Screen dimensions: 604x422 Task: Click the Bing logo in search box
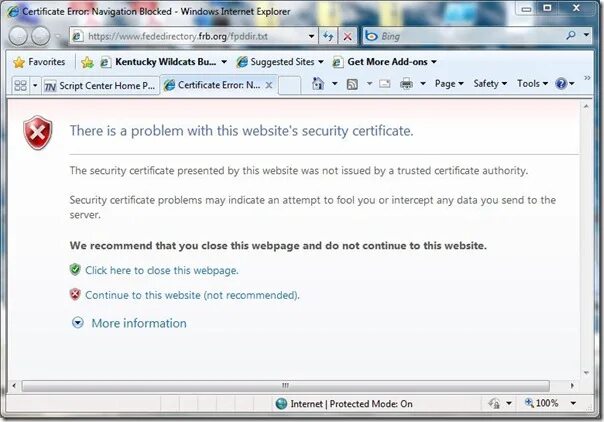371,36
